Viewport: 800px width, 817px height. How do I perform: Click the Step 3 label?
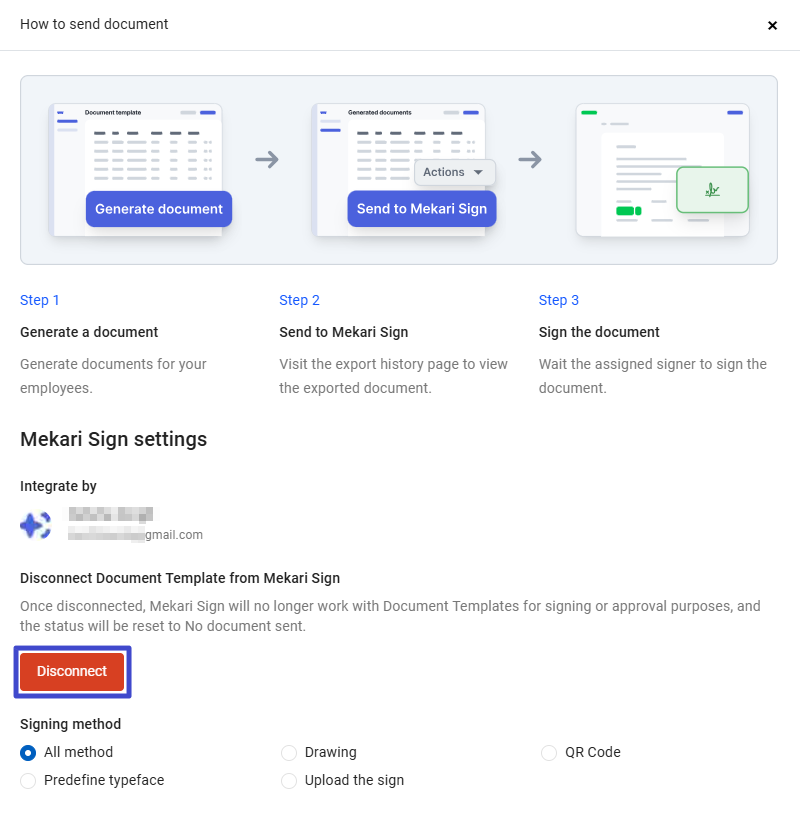click(559, 300)
